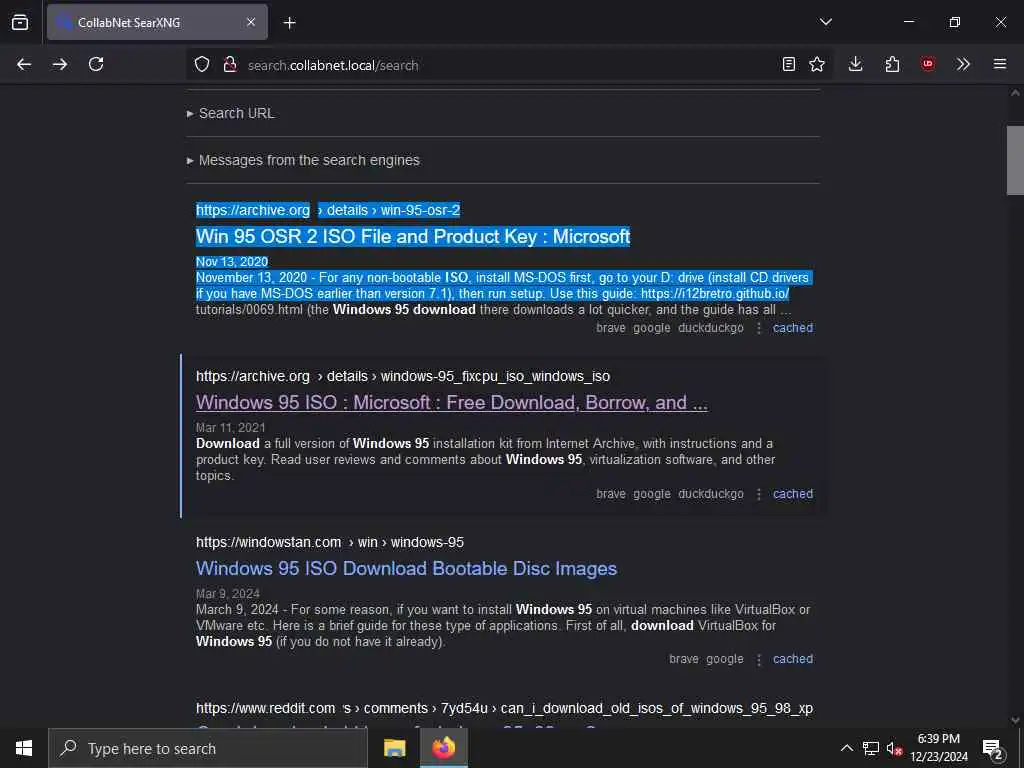Click windowstan.com windows-95 URL breadcrumb
This screenshot has width=1024, height=768.
[x=330, y=542]
